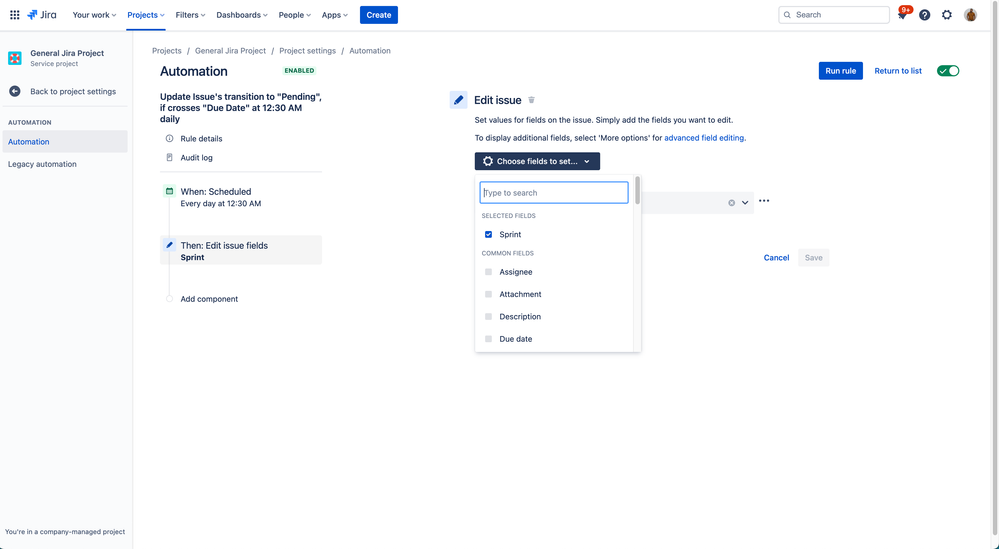Click the Add component circle marker
This screenshot has width=999, height=549.
[x=169, y=299]
